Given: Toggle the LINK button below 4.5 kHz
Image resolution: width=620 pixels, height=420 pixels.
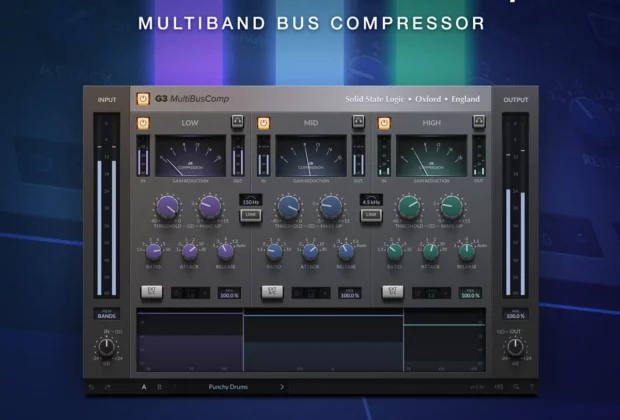Looking at the screenshot, I should tap(371, 215).
